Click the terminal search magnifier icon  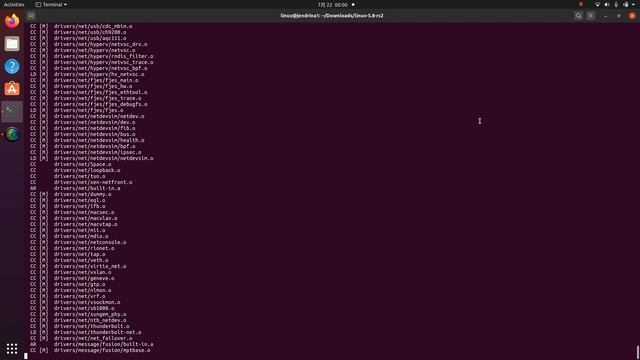tap(578, 16)
